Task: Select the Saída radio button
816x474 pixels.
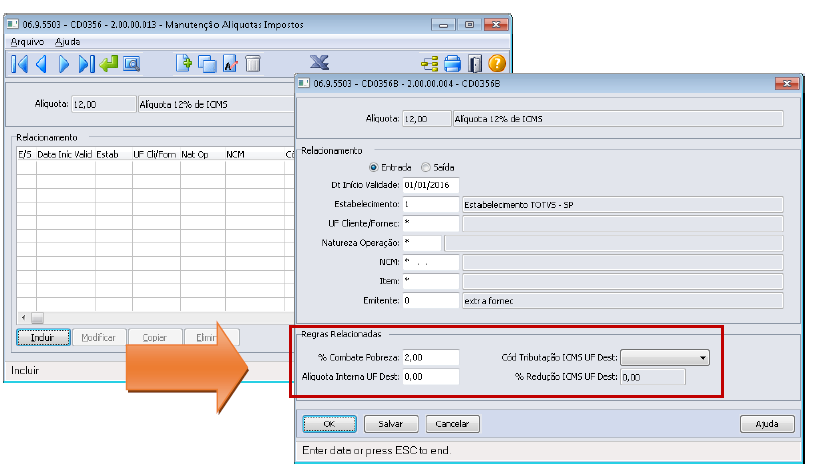Action: (426, 168)
